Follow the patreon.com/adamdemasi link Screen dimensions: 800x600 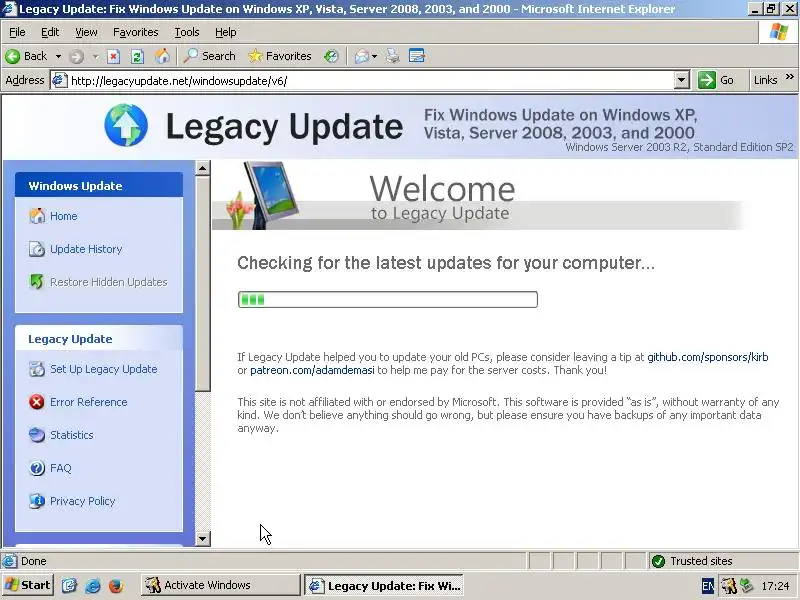tap(312, 370)
